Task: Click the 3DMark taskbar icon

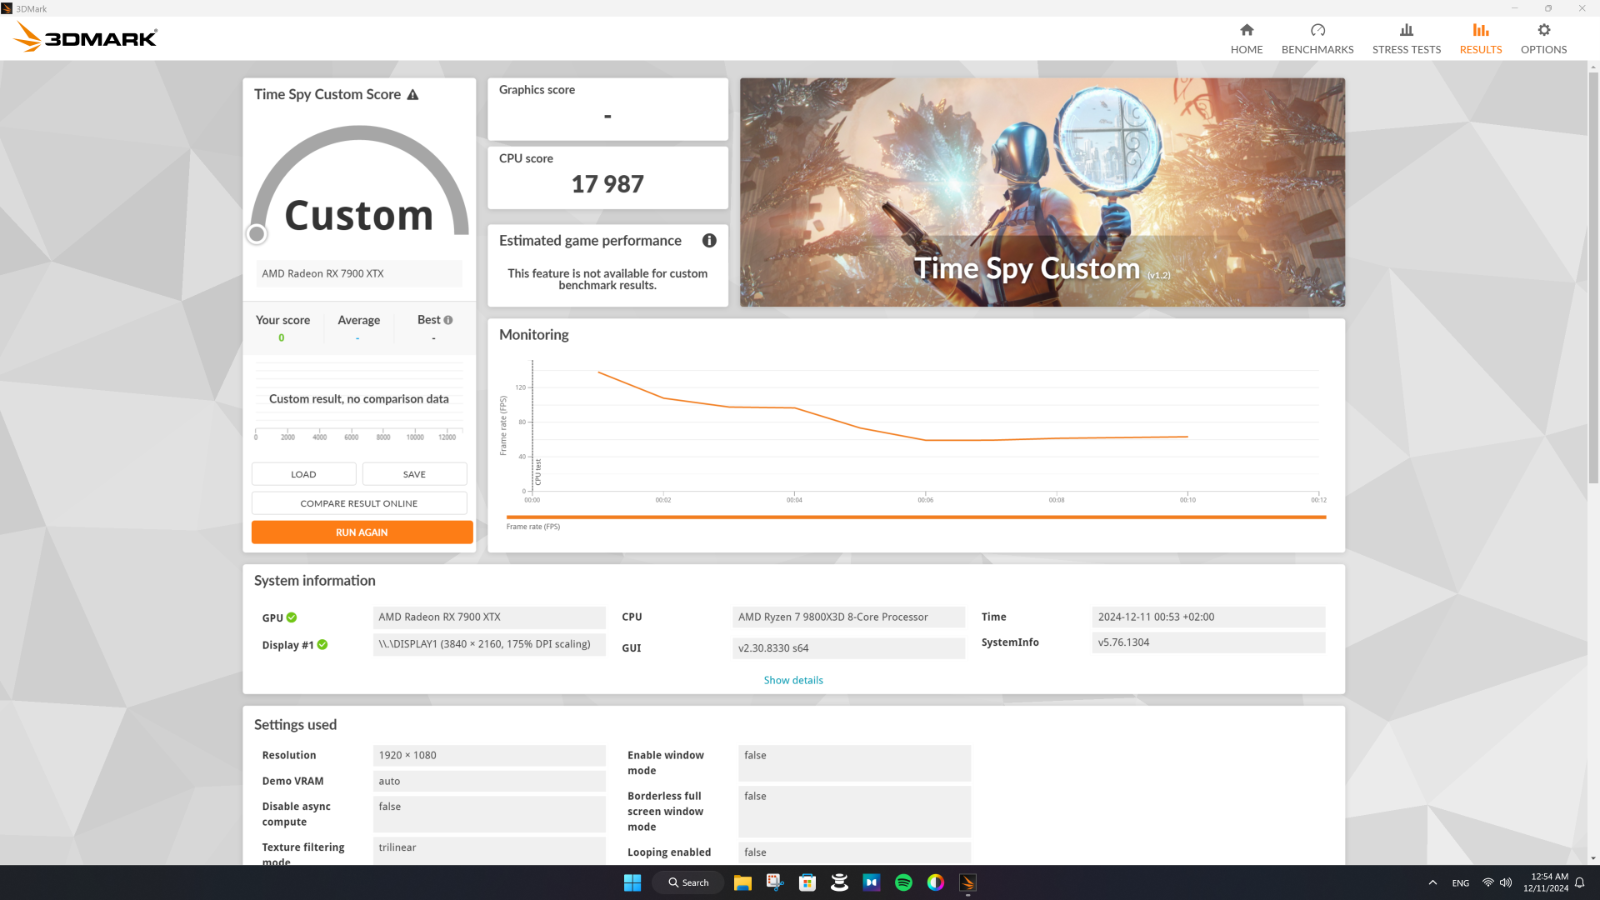Action: point(967,882)
